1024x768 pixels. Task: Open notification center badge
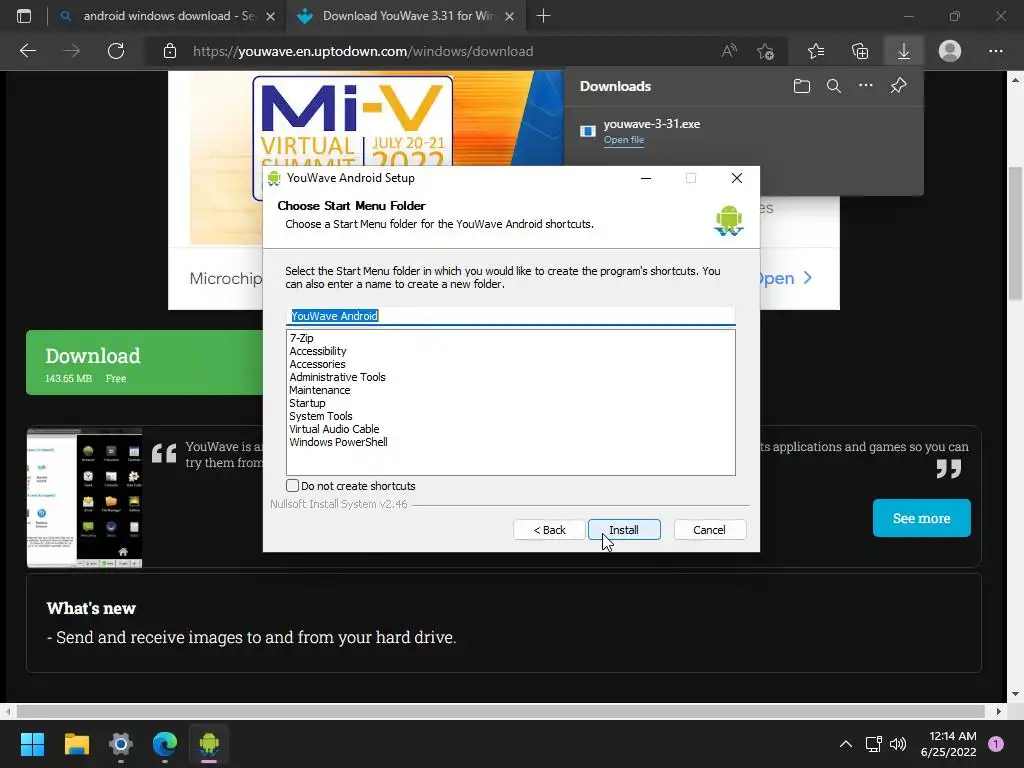pos(995,744)
